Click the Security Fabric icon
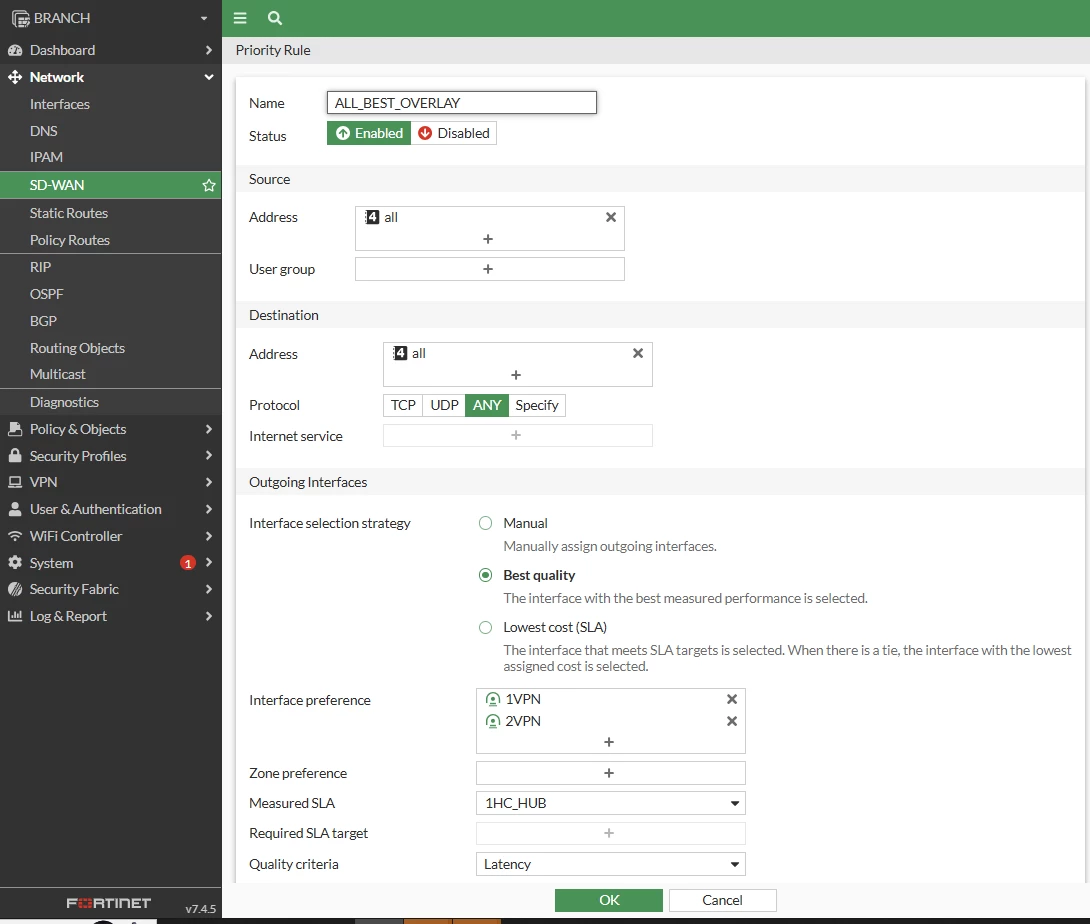 [x=15, y=589]
